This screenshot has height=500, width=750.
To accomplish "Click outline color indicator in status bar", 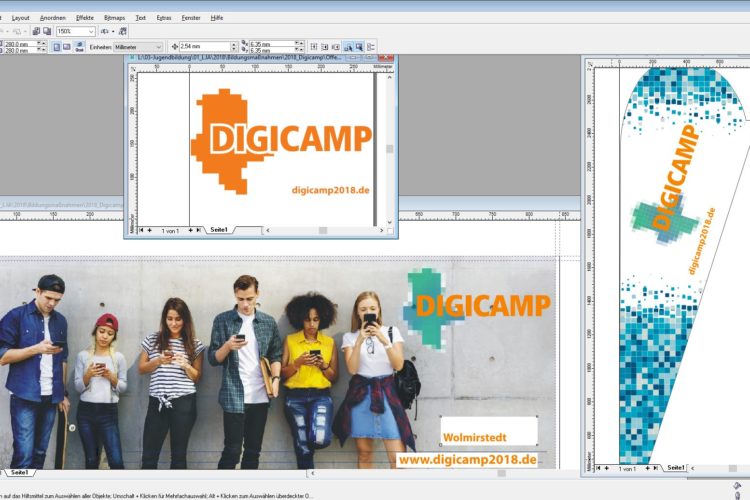I will click(x=738, y=496).
